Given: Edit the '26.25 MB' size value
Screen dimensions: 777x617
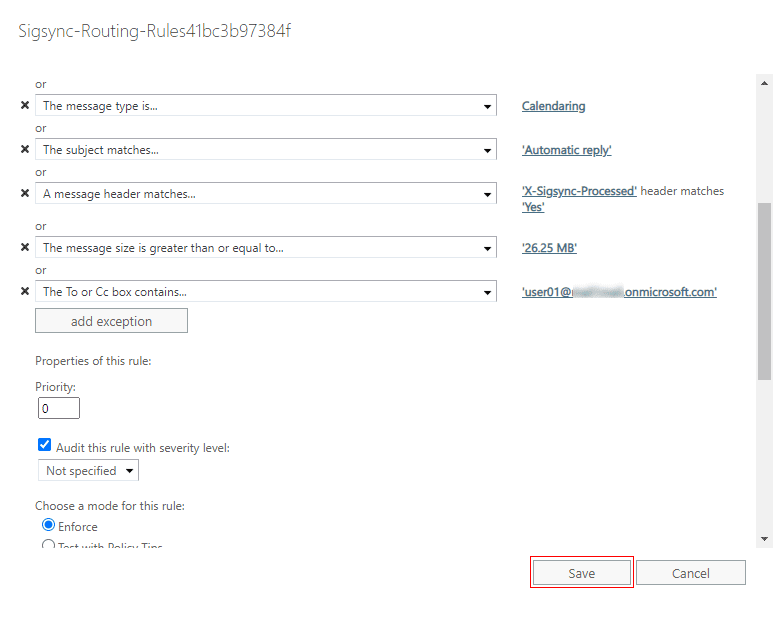Looking at the screenshot, I should click(x=549, y=248).
